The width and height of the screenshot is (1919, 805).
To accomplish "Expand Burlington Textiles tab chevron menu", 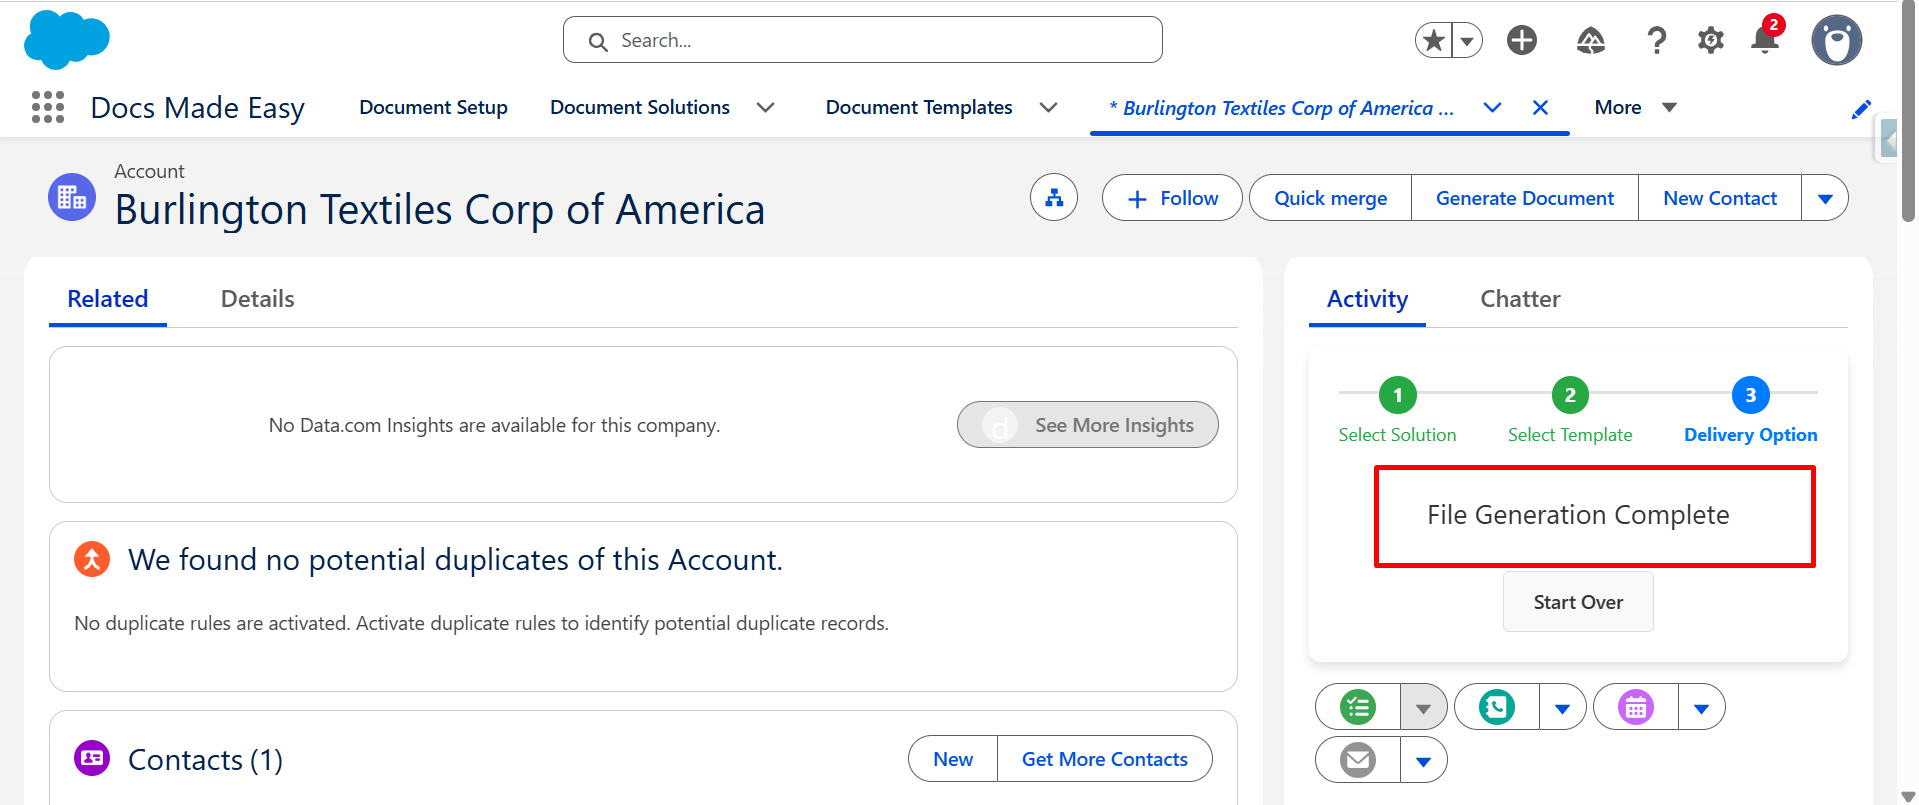I will point(1492,107).
